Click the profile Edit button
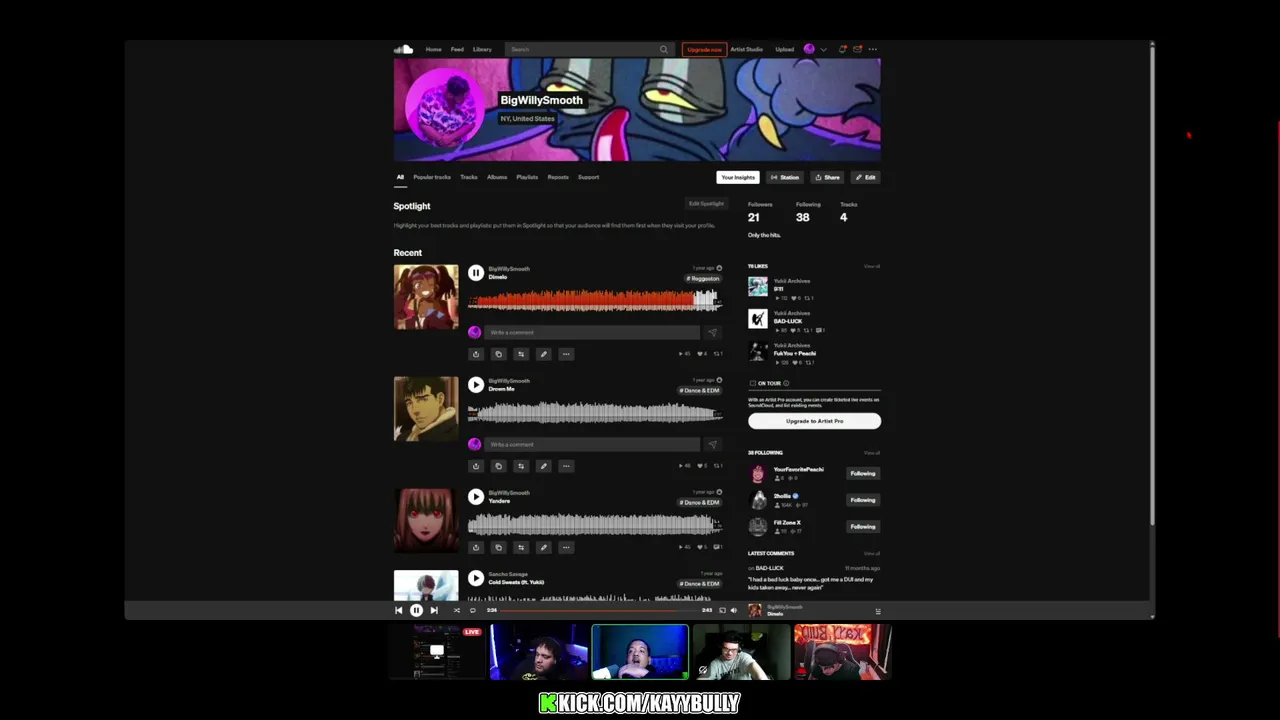Viewport: 1280px width, 720px height. point(866,177)
